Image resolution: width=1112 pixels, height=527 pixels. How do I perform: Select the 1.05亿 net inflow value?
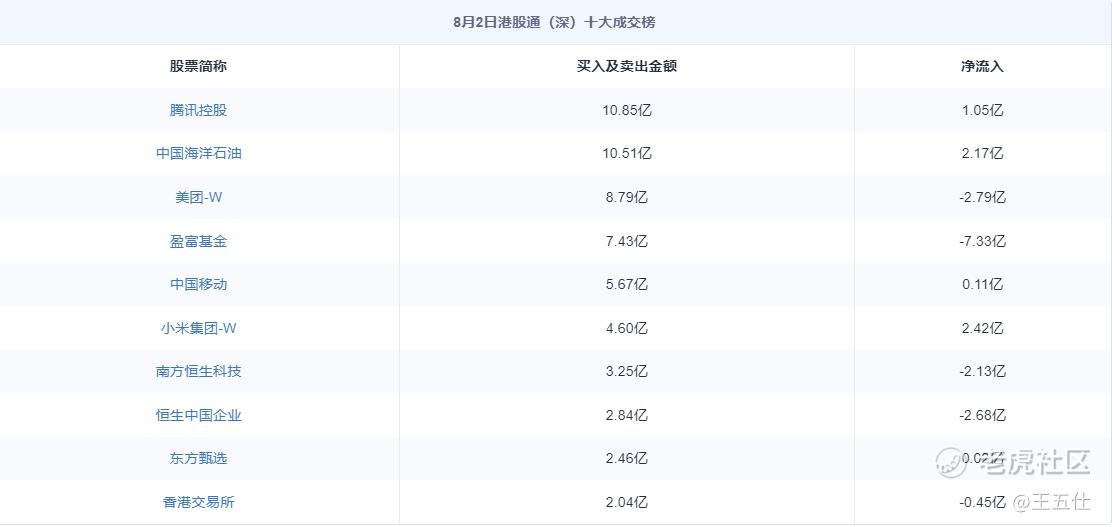click(x=983, y=110)
